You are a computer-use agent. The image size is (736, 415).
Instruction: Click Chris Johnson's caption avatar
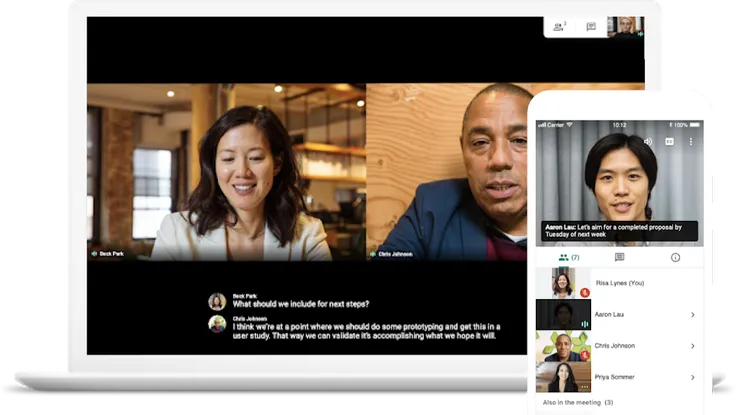pyautogui.click(x=217, y=324)
